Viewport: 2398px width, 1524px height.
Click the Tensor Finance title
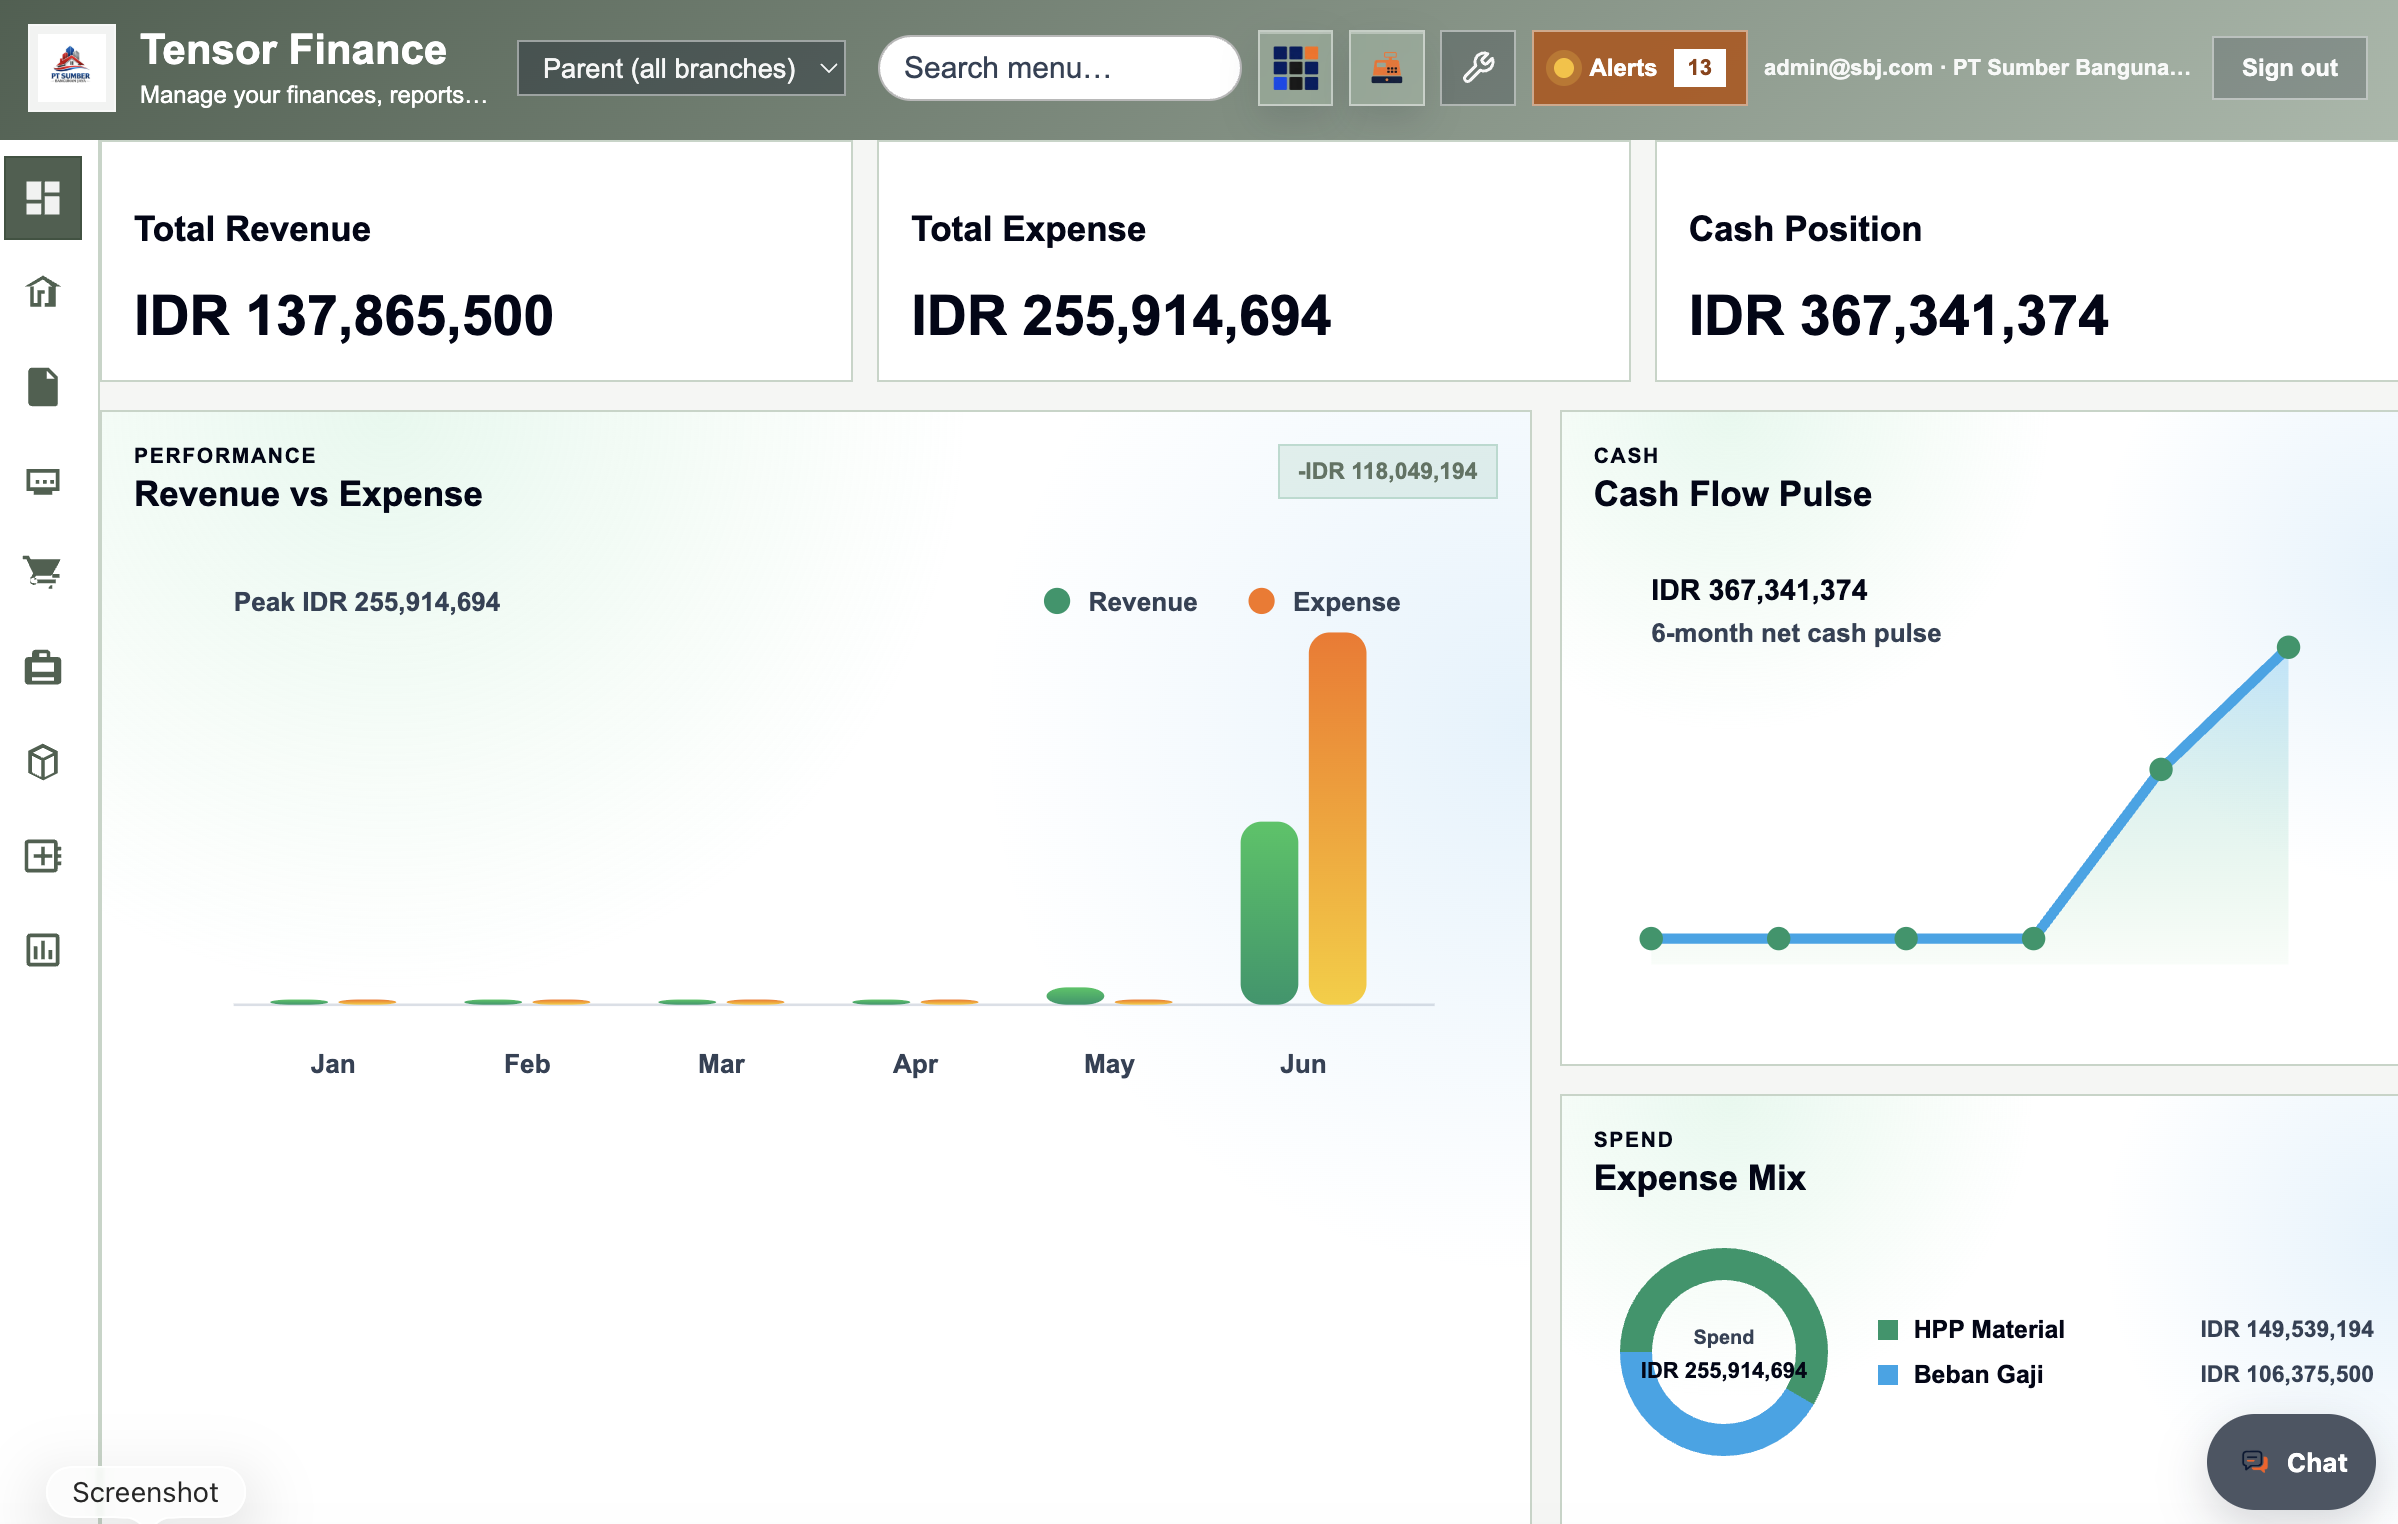click(x=293, y=50)
